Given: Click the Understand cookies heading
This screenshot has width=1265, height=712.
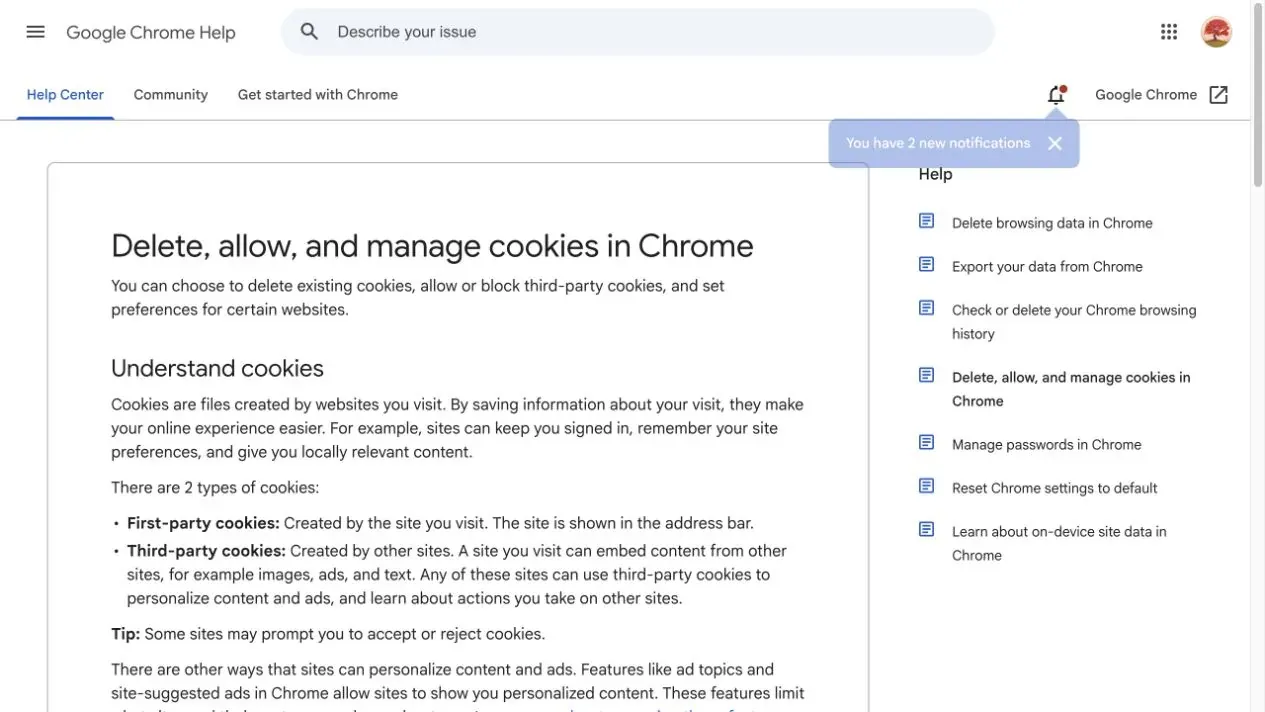Looking at the screenshot, I should [217, 368].
